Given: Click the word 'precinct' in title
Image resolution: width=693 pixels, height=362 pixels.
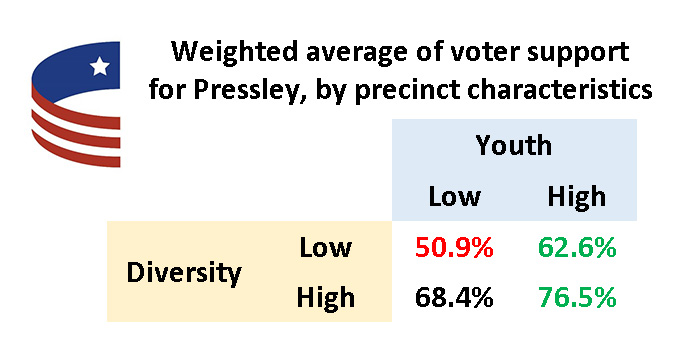Looking at the screenshot, I should click(407, 91).
